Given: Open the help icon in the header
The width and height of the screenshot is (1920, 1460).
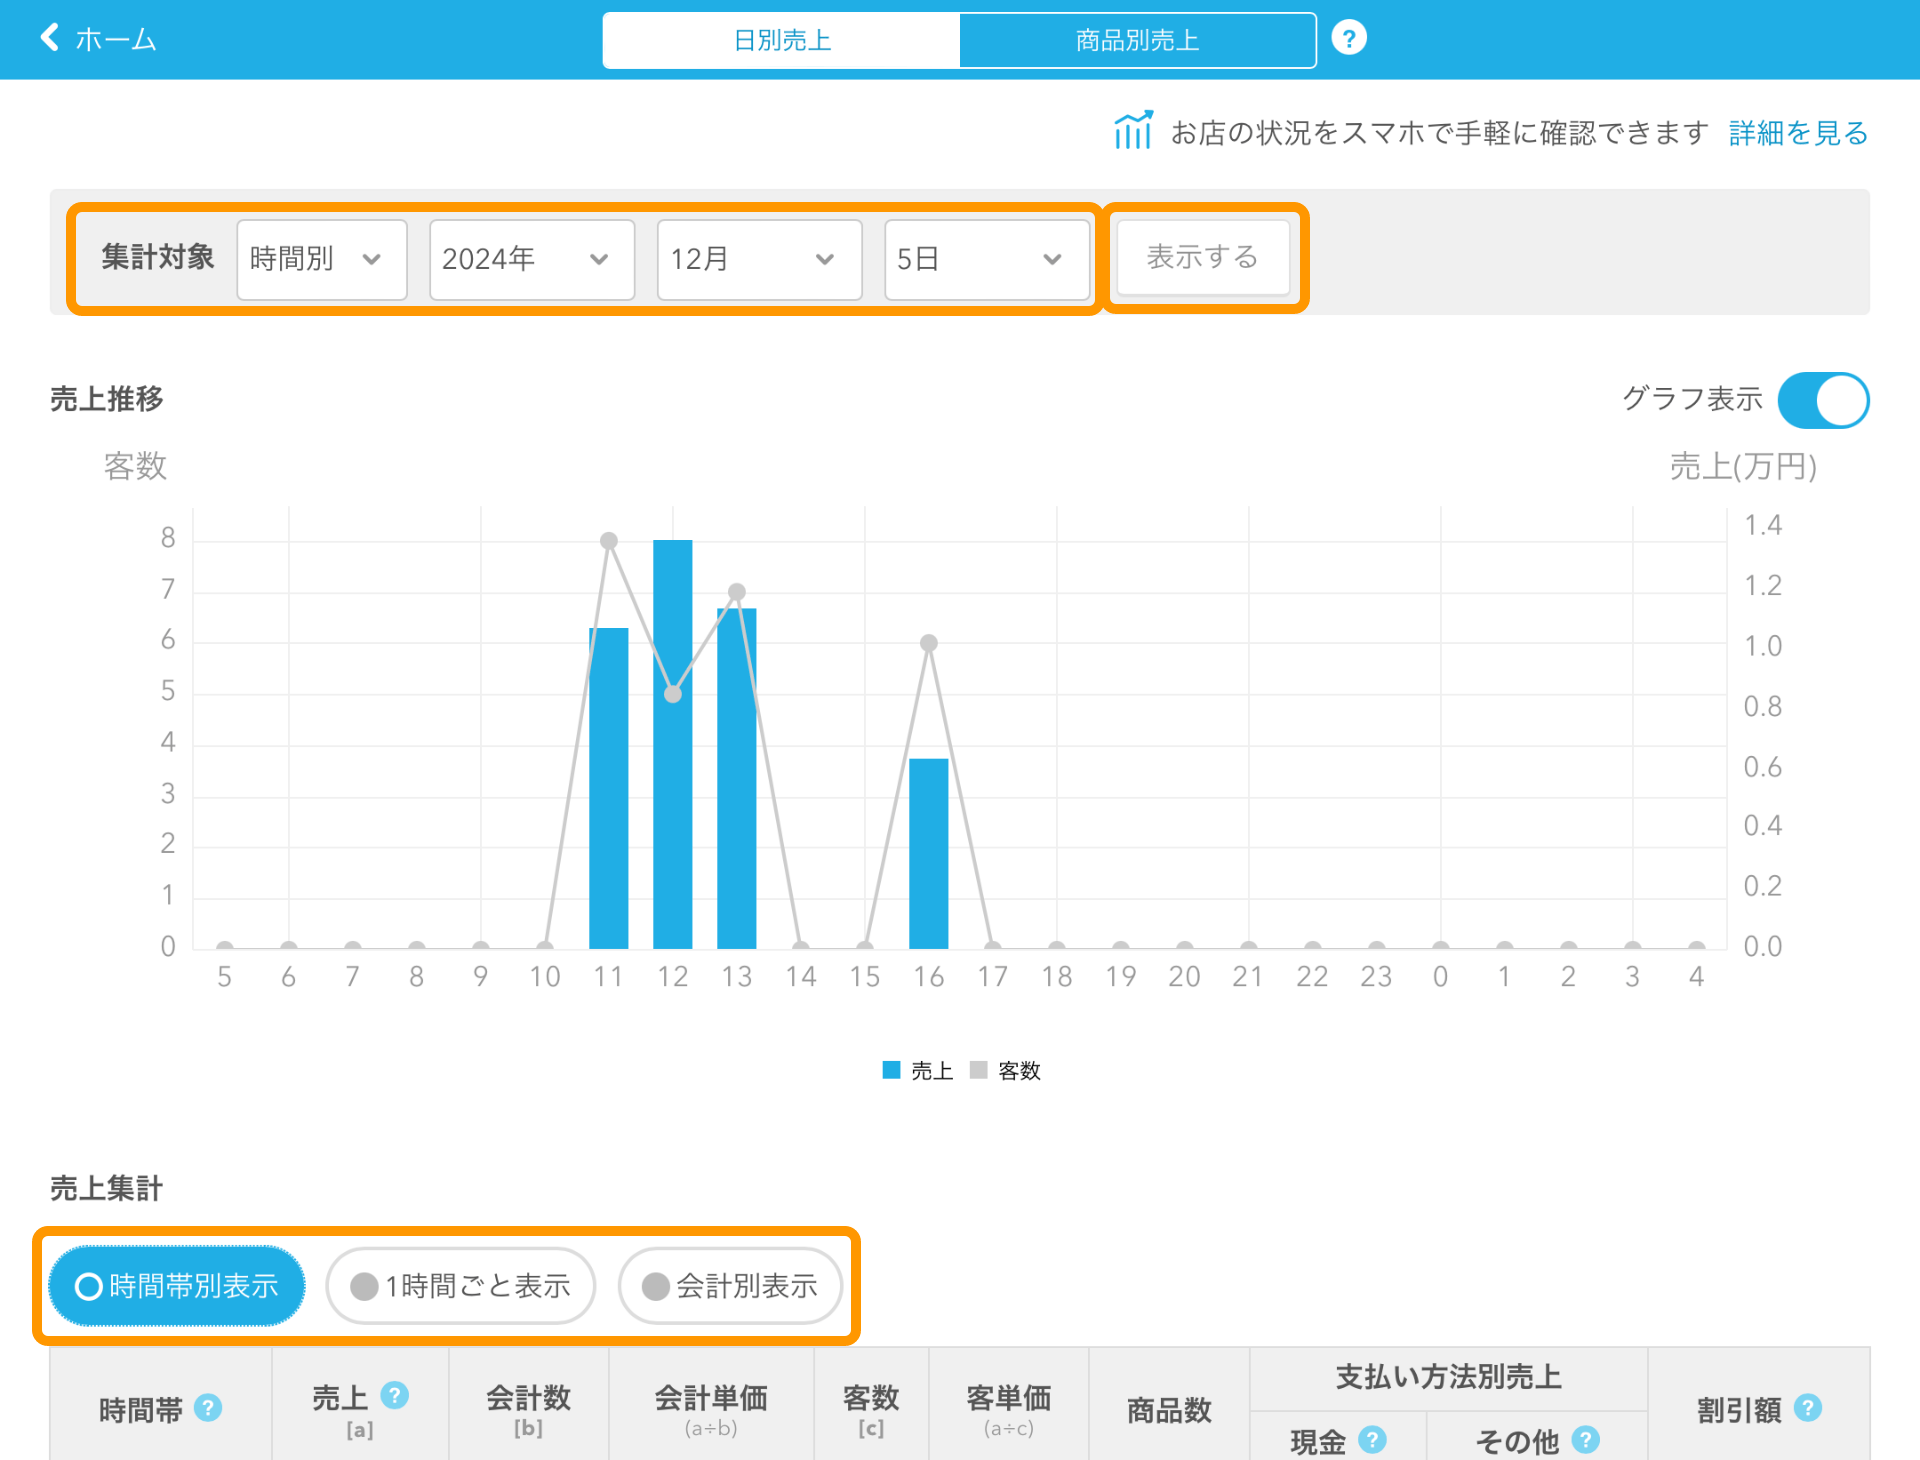Looking at the screenshot, I should [1348, 39].
